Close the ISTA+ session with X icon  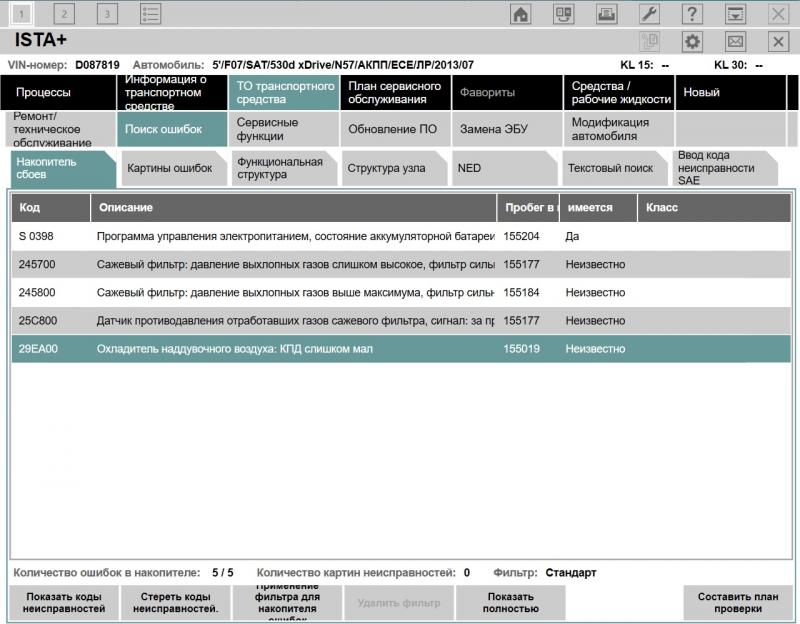tap(778, 41)
